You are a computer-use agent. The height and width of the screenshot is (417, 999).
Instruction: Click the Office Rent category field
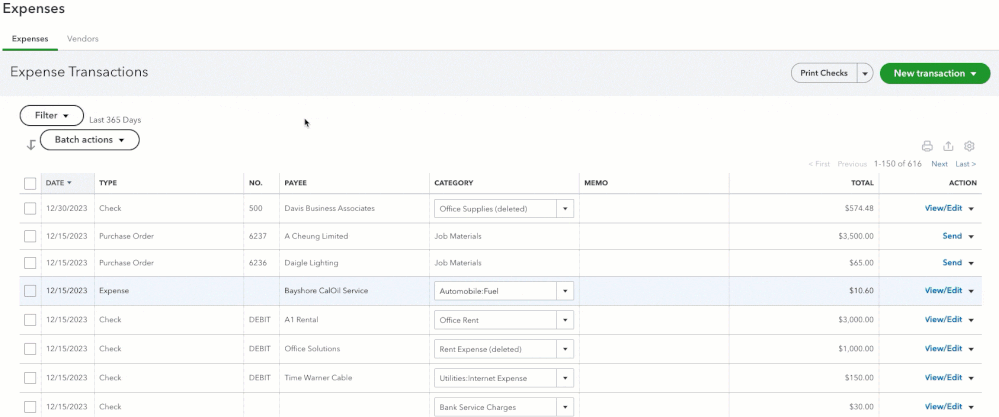coord(495,320)
